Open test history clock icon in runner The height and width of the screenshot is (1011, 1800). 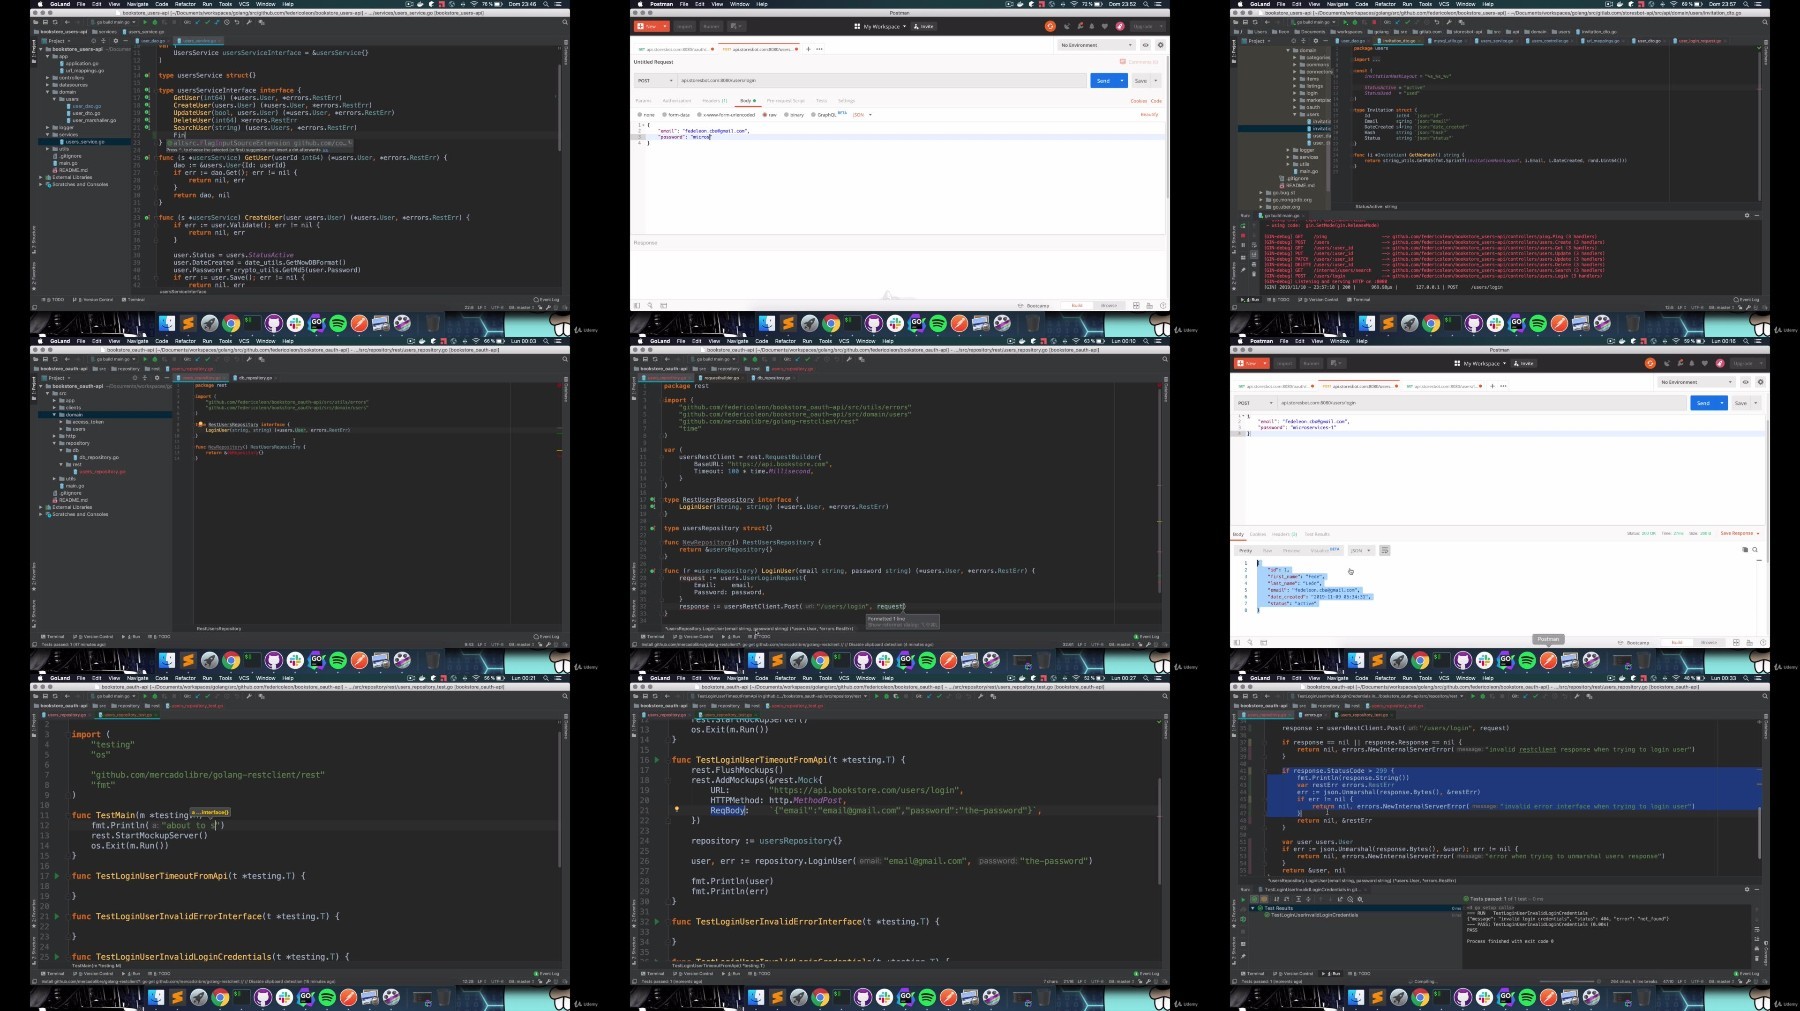(x=1350, y=899)
